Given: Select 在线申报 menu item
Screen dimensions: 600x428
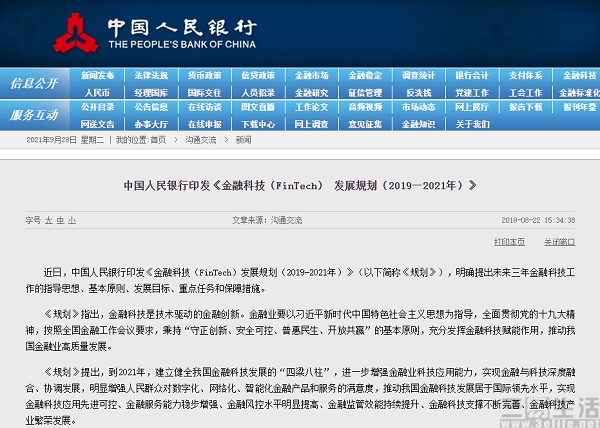Looking at the screenshot, I should tap(204, 124).
